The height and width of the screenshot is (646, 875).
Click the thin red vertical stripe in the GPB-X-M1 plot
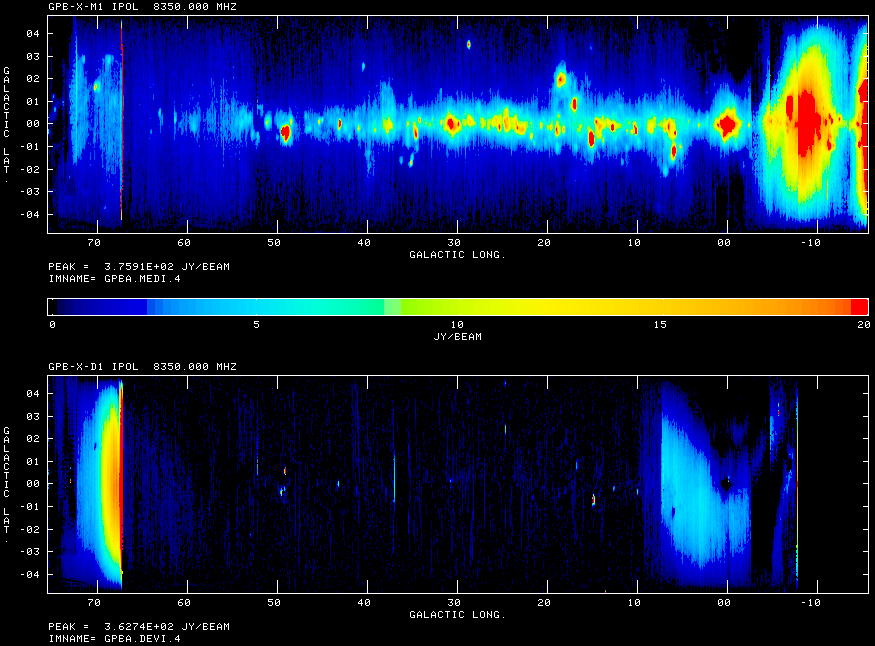click(x=121, y=120)
